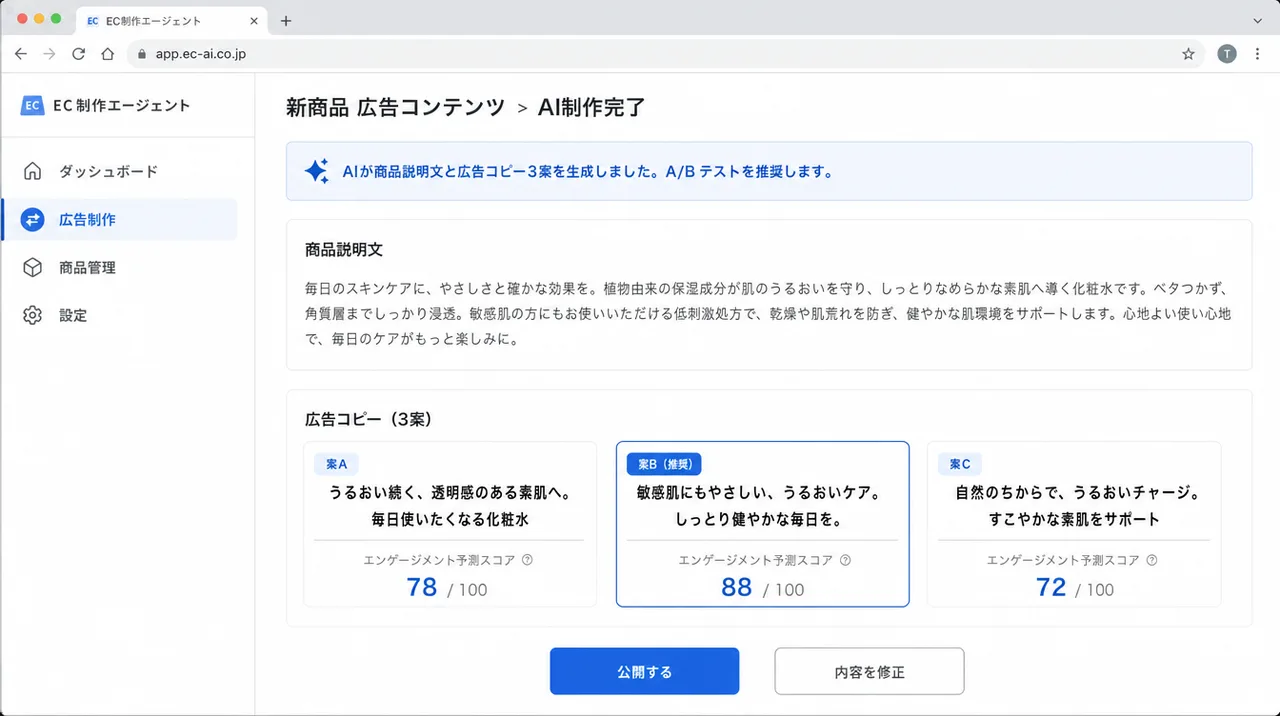Go back with browser back arrow
The height and width of the screenshot is (716, 1280).
tap(21, 54)
